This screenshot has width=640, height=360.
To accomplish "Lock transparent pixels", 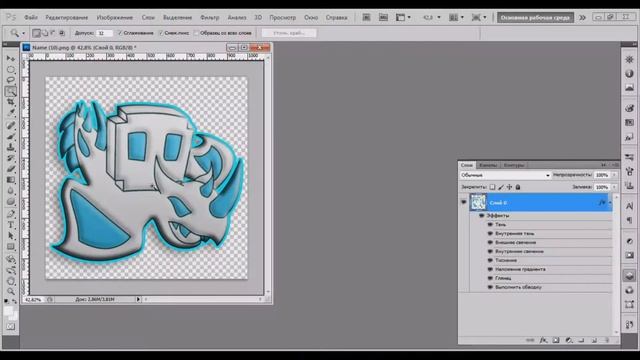I will [493, 187].
